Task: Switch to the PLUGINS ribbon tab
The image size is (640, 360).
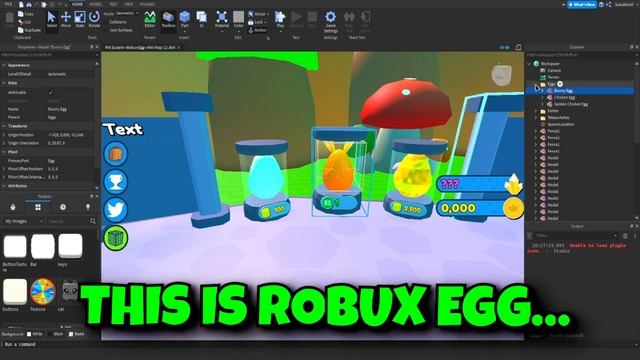Action: point(147,4)
